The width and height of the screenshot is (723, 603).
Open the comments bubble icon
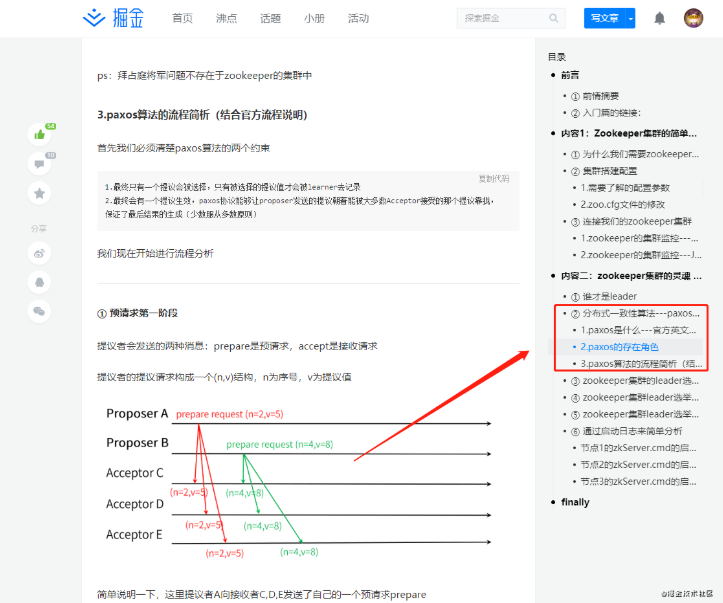tap(40, 164)
